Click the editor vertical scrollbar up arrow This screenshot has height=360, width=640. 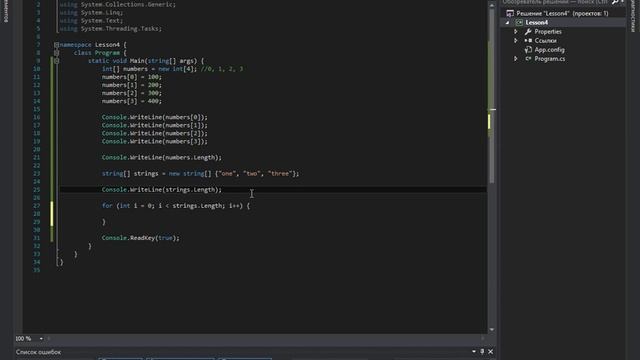point(491,5)
